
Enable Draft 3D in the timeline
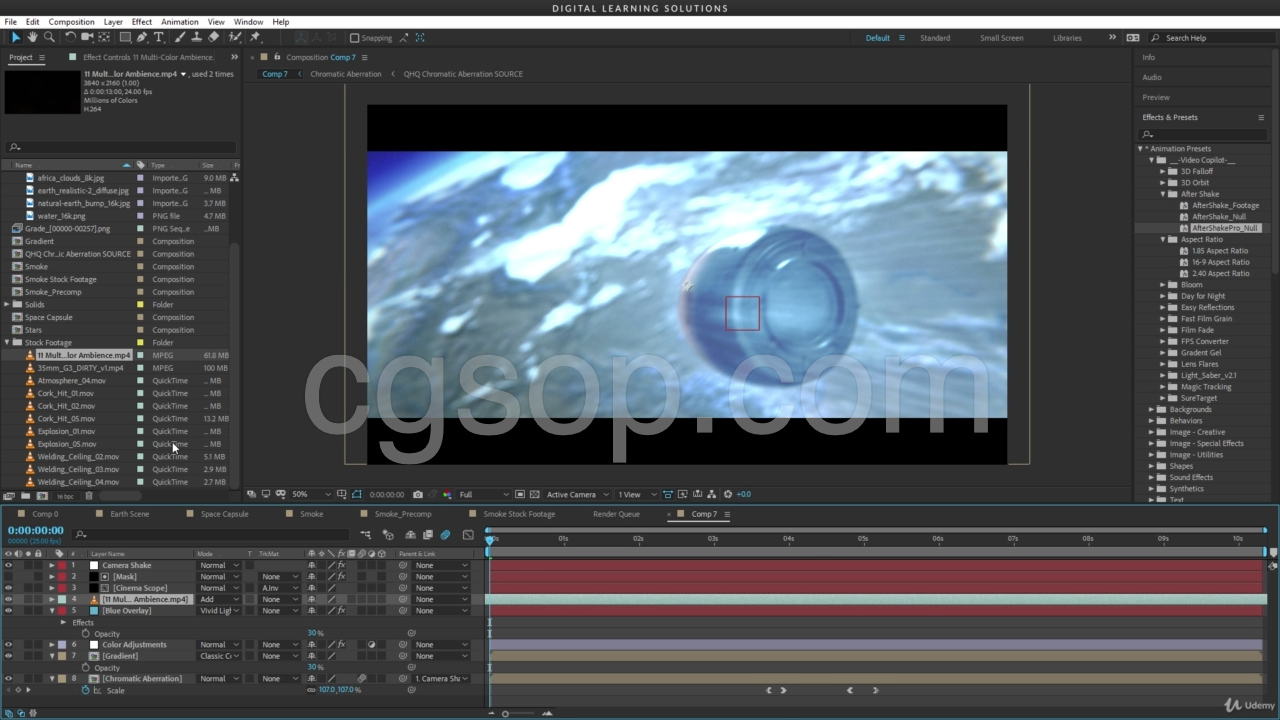389,535
